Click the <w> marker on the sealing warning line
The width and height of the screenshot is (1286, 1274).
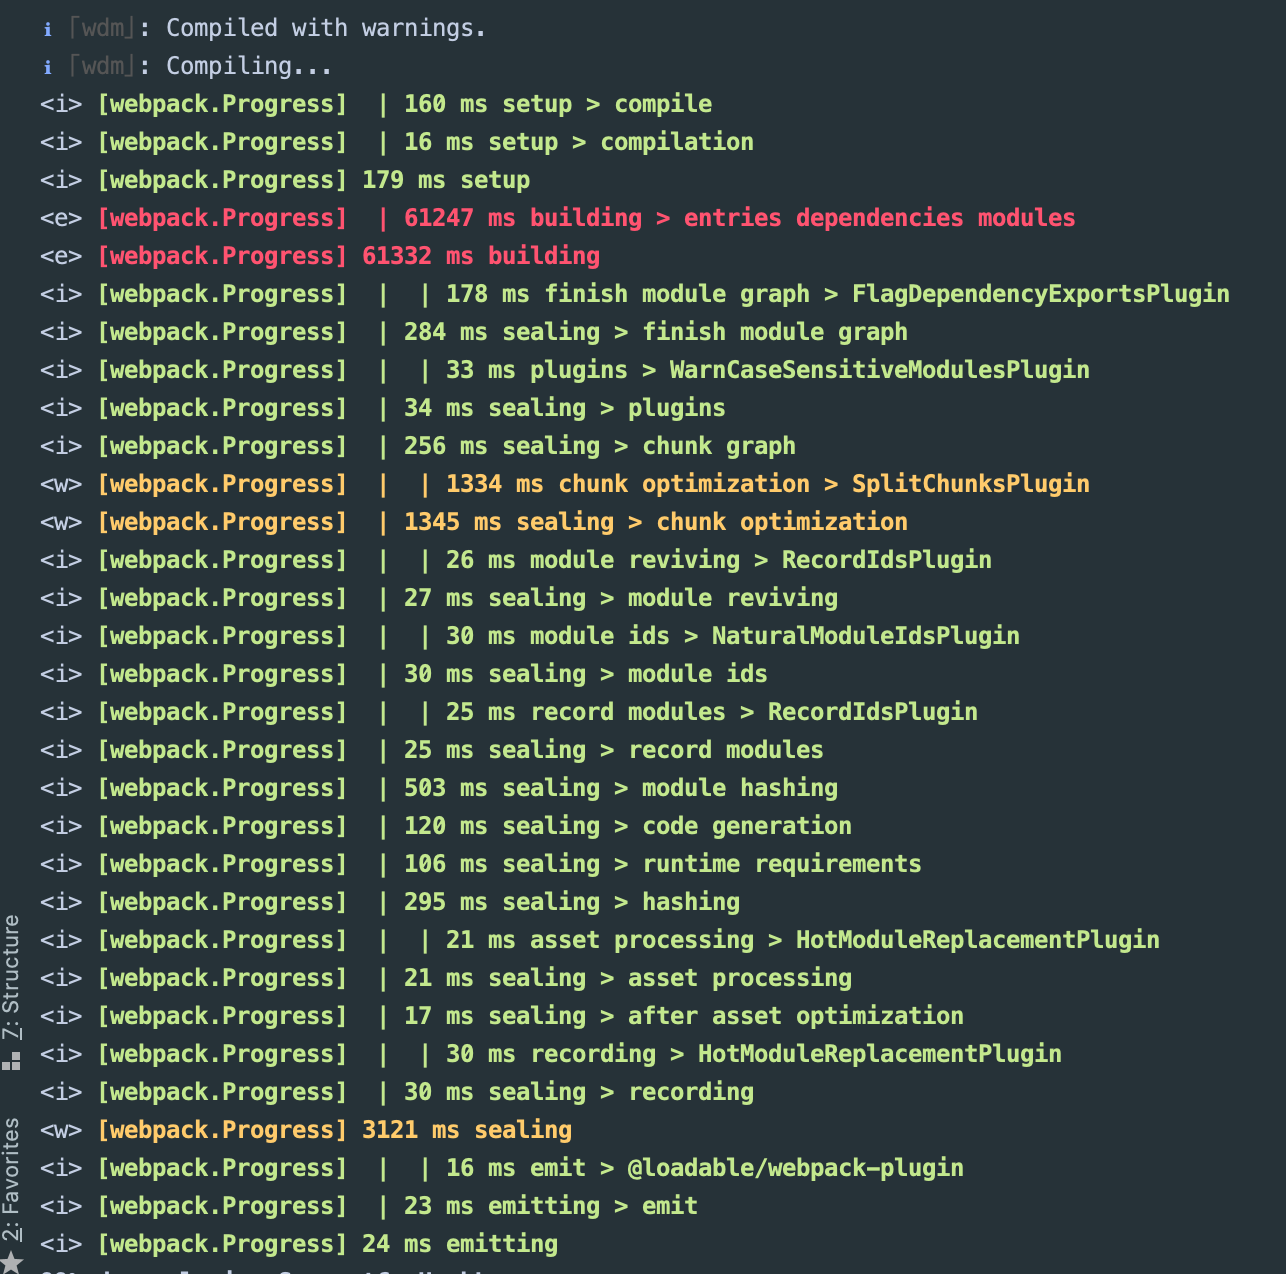(x=60, y=1129)
